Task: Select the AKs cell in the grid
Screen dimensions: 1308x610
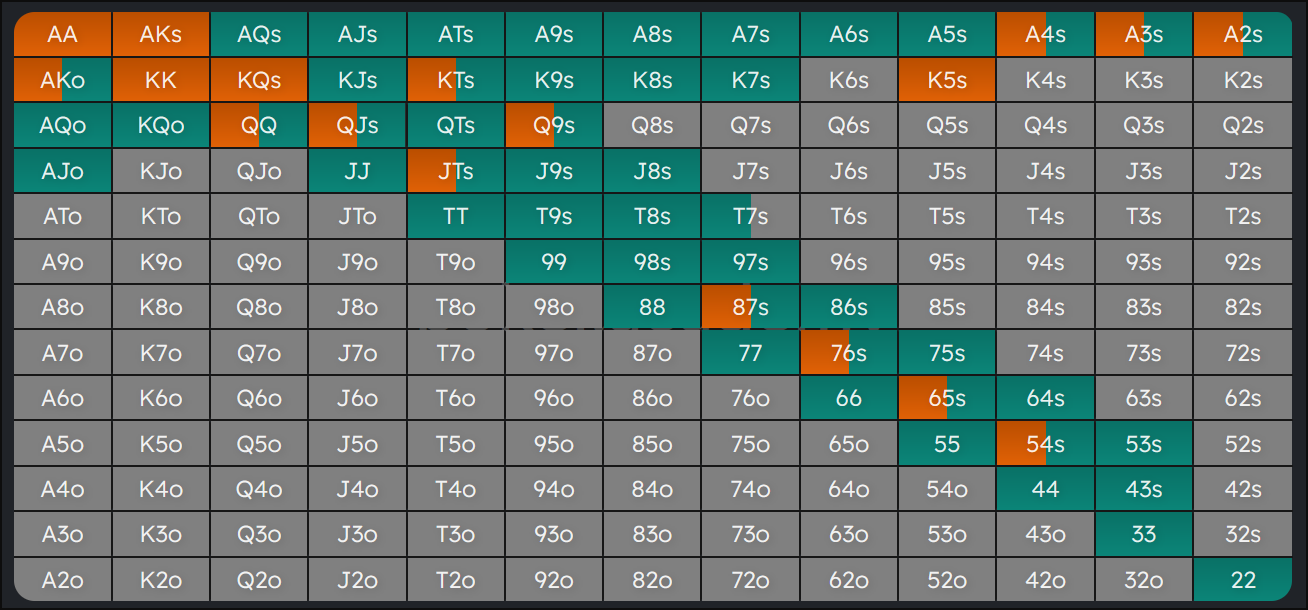Action: [x=161, y=35]
